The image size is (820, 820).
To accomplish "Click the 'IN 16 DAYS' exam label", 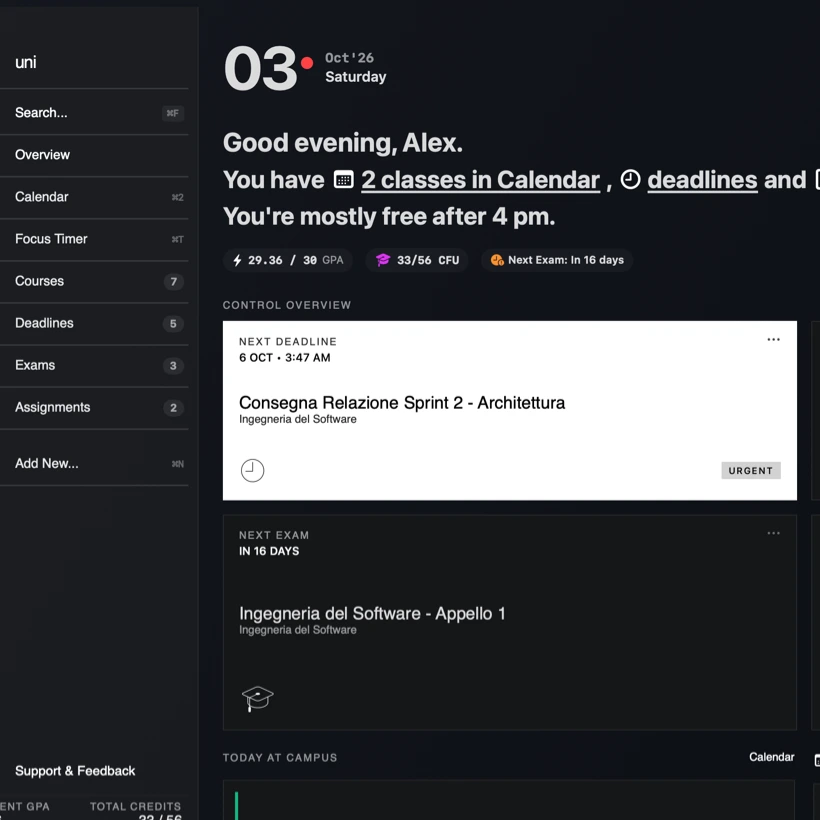I will (269, 551).
